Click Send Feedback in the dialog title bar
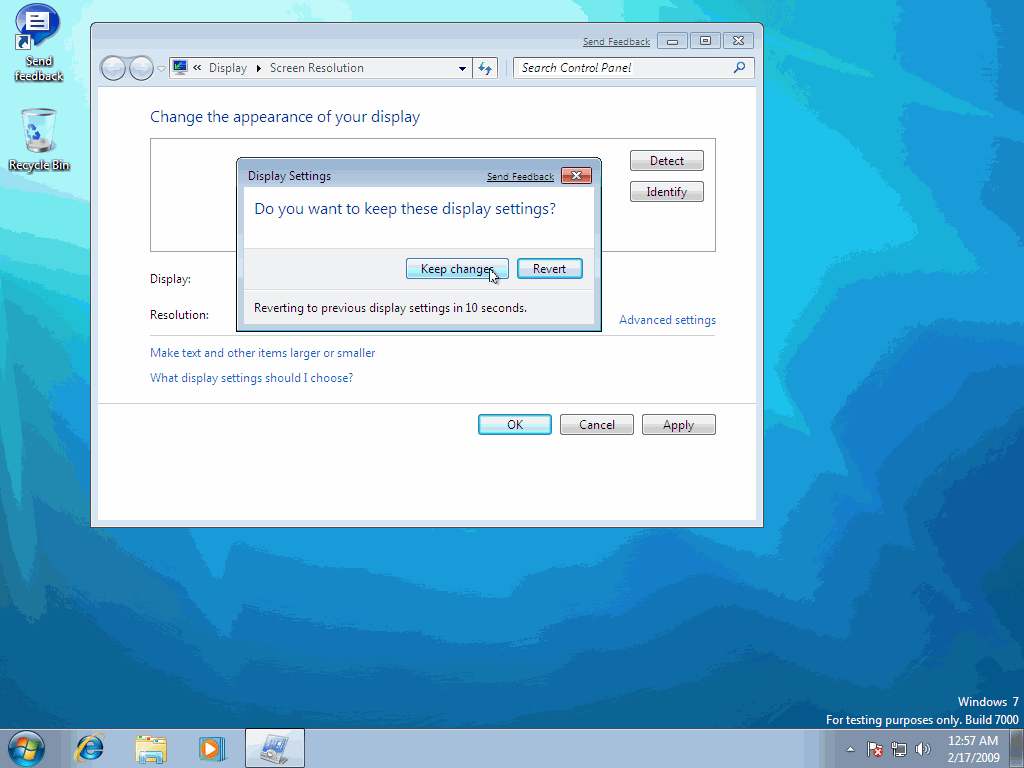Viewport: 1024px width, 768px height. coord(520,176)
